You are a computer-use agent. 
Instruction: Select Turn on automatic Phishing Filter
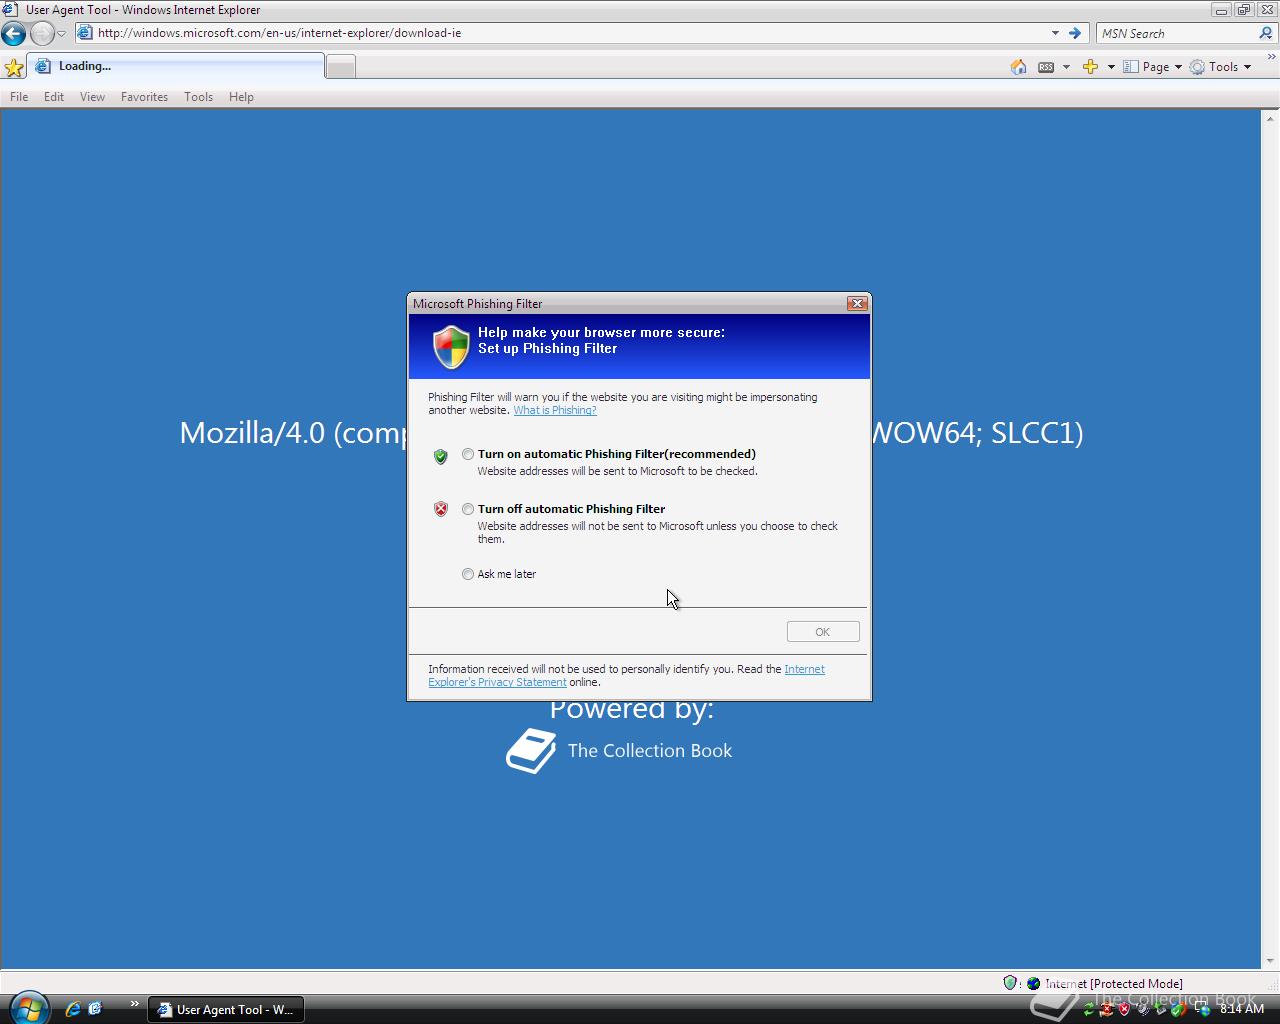coord(468,454)
